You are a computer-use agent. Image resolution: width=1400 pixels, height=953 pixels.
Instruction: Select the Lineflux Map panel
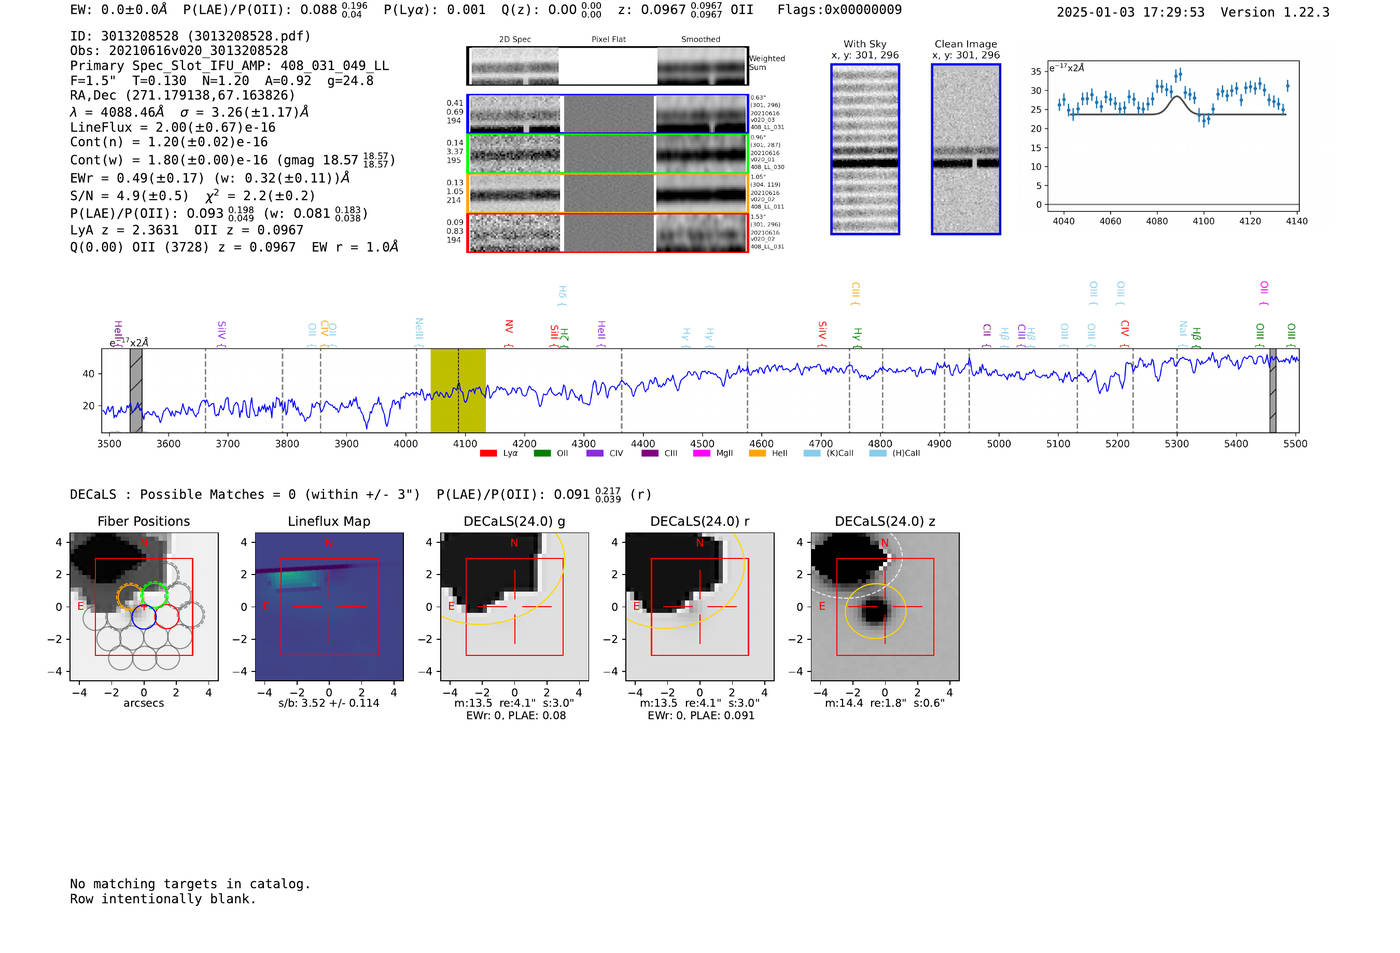coord(329,606)
